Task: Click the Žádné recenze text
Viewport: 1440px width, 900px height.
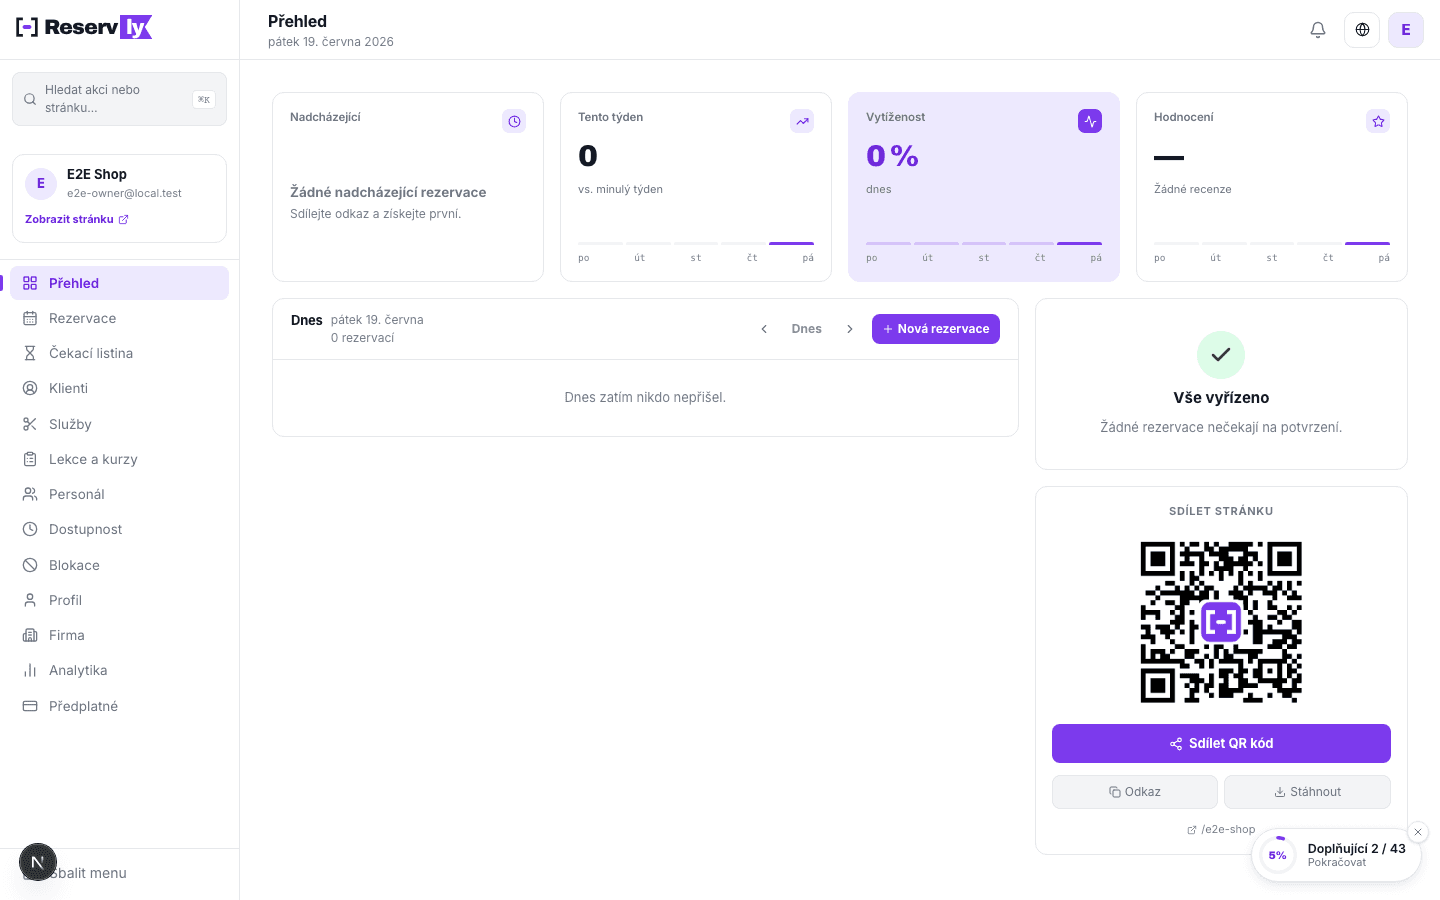Action: [1193, 189]
